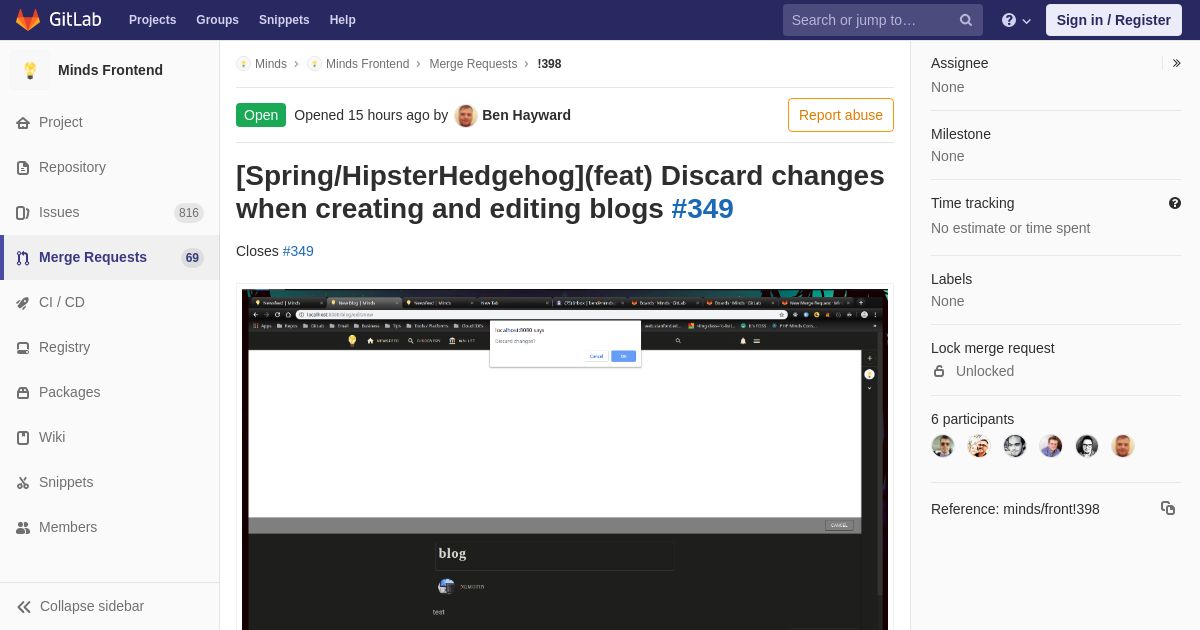Click the !398 breadcrumb item

coord(549,64)
